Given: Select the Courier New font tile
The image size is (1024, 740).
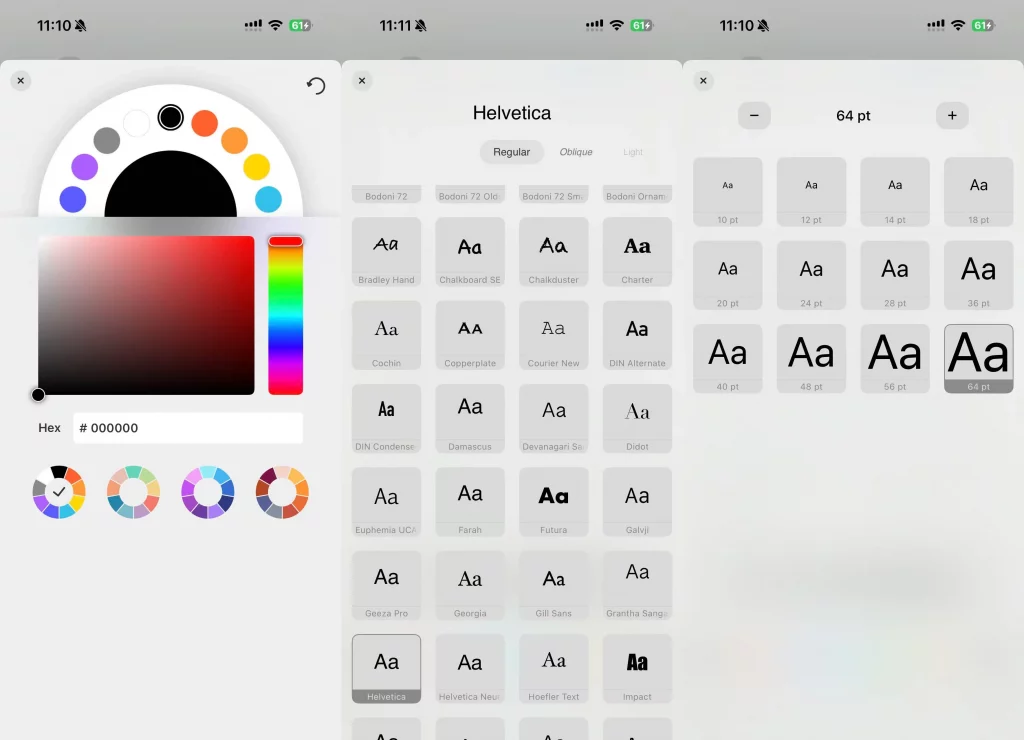Looking at the screenshot, I should (x=554, y=336).
